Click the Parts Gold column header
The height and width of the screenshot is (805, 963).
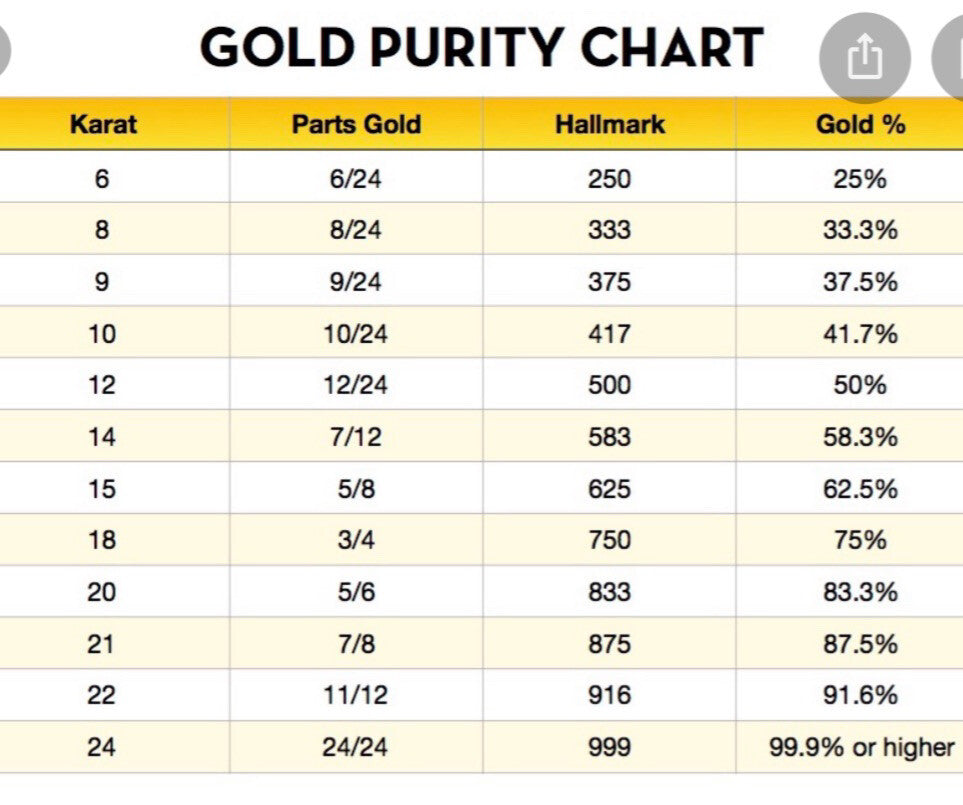(x=356, y=125)
